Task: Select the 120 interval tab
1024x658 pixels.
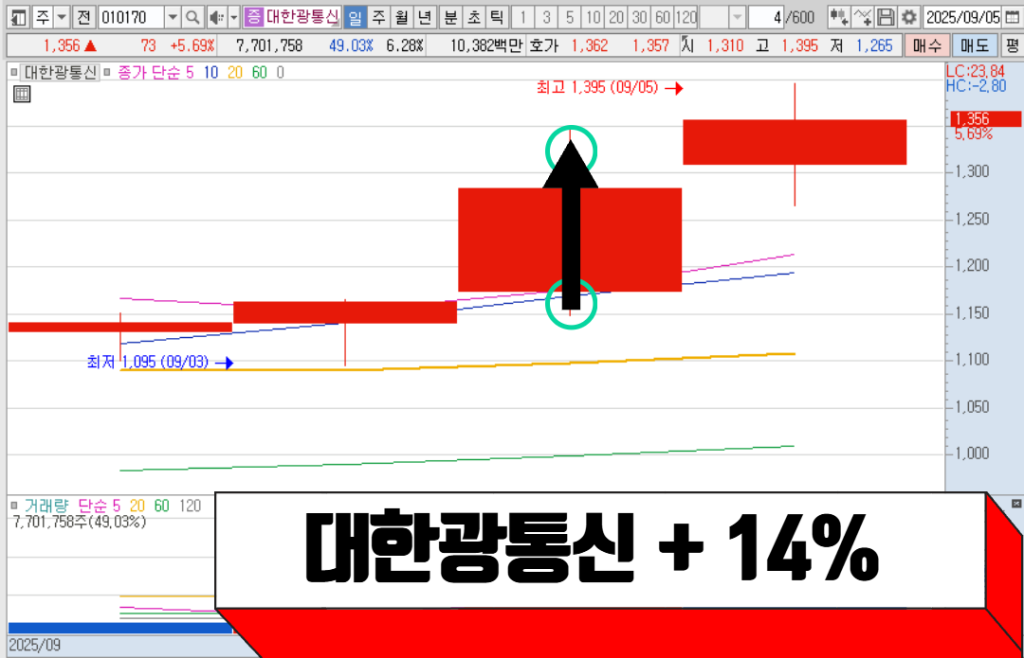Action: point(686,17)
